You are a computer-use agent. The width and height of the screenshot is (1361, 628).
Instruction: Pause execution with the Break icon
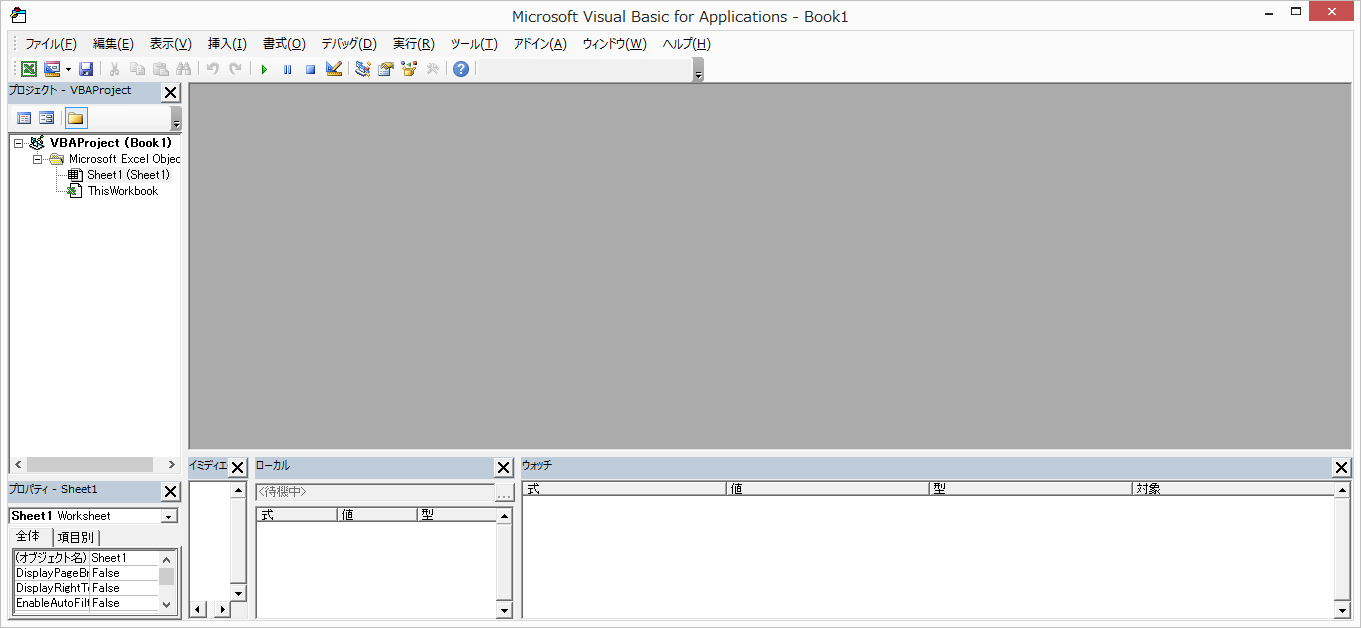click(x=287, y=68)
